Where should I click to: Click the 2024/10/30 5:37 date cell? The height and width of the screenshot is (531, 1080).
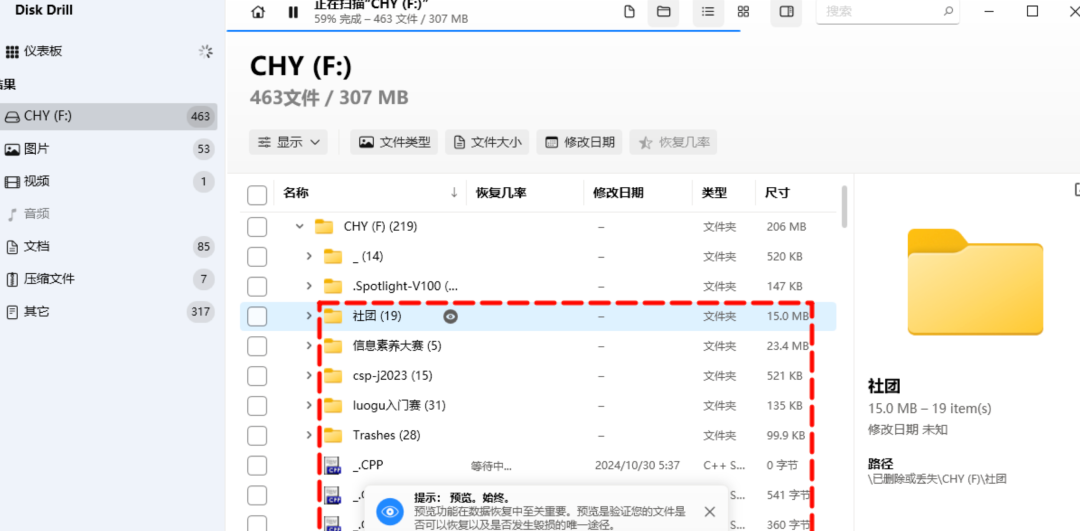[637, 466]
